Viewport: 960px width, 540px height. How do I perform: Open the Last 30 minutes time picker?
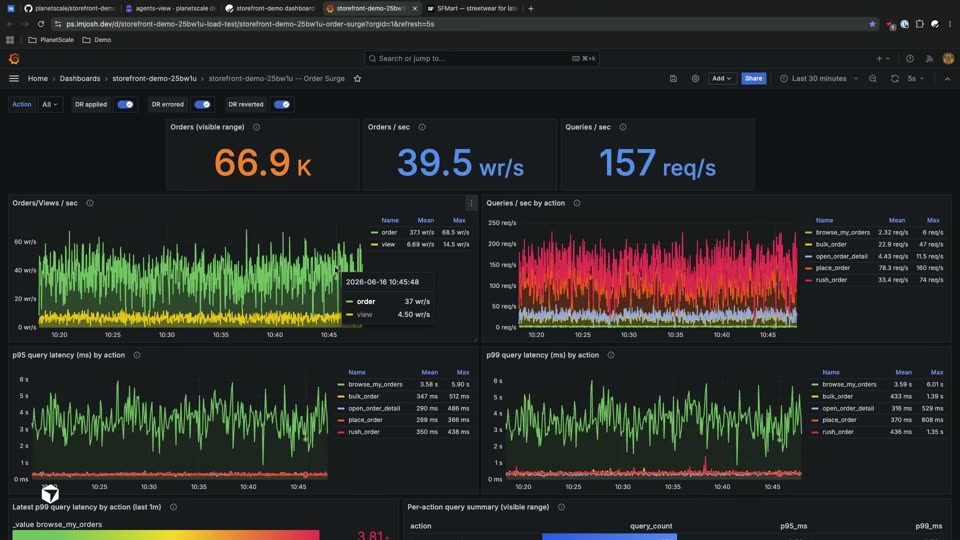[x=819, y=78]
